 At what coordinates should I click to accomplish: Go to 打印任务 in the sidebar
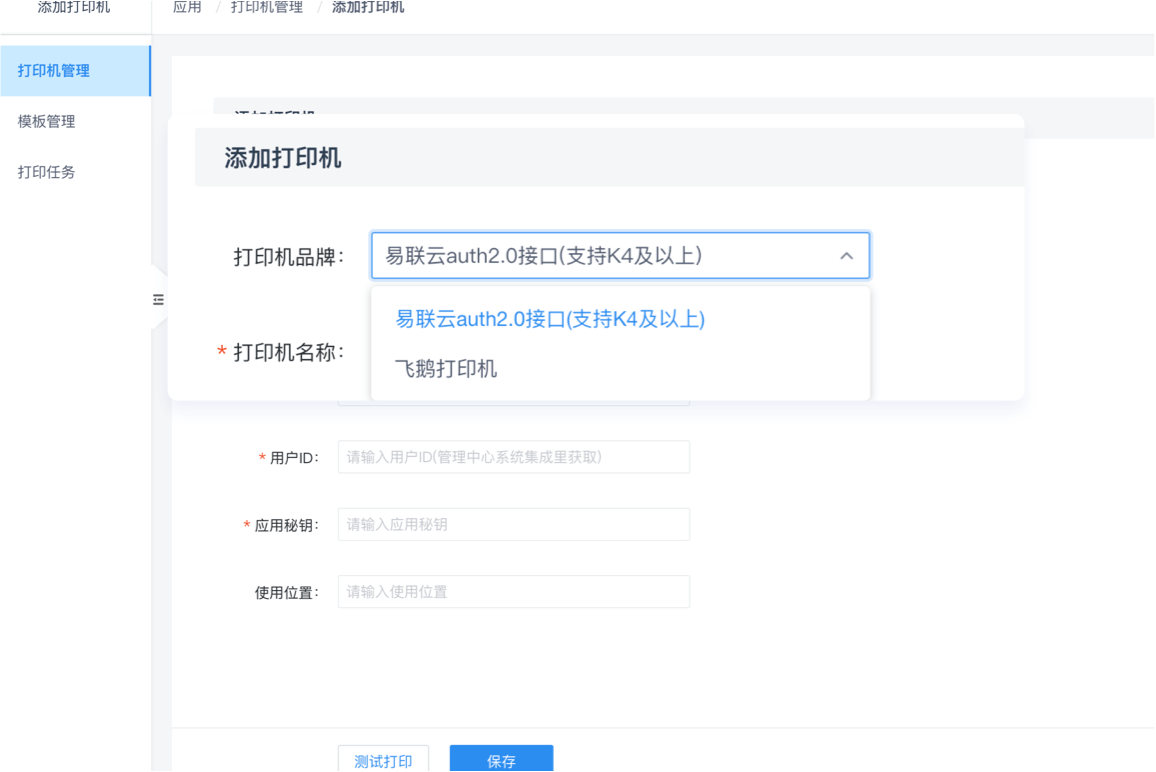click(x=46, y=172)
